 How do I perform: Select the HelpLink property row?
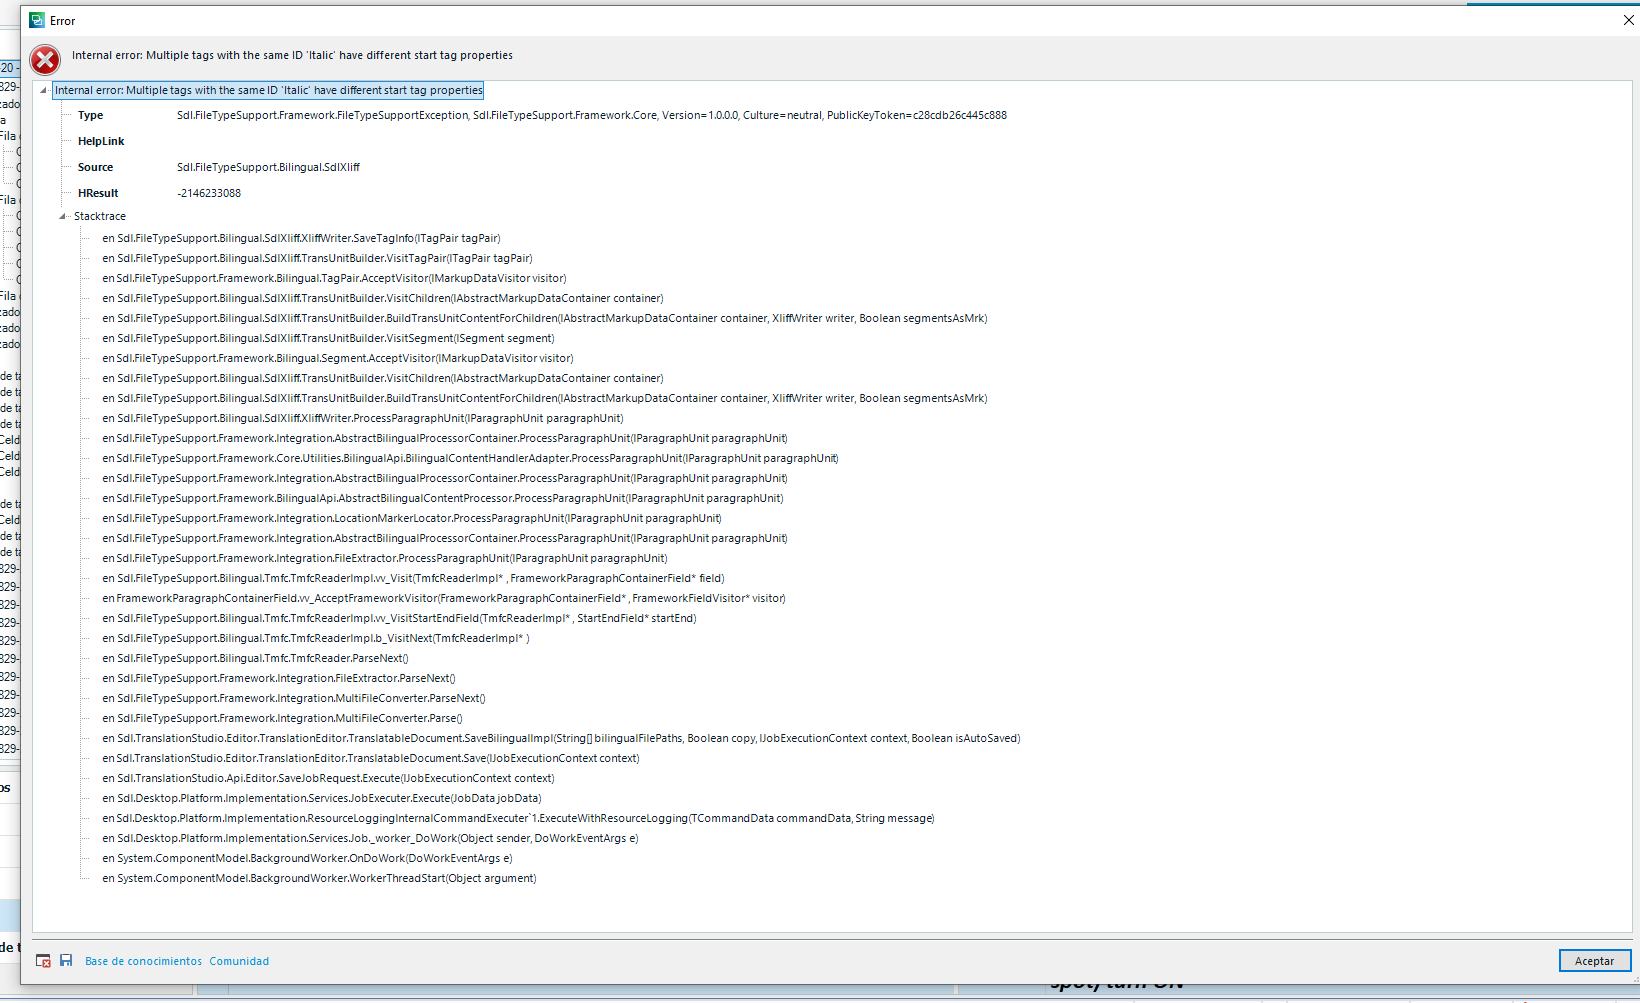[101, 141]
